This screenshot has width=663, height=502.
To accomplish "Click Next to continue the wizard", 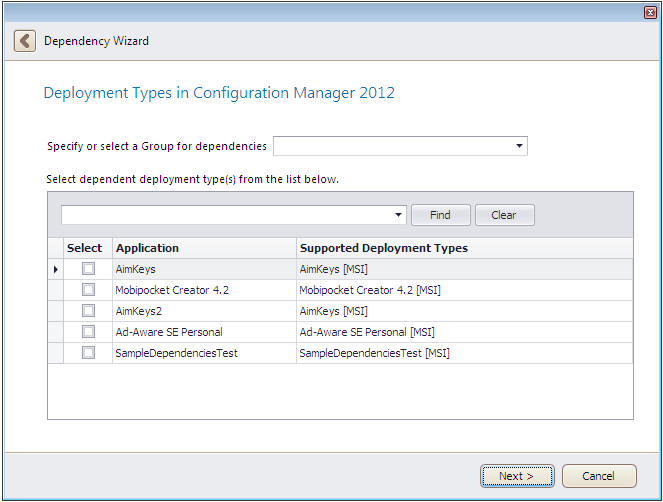I will coord(516,476).
